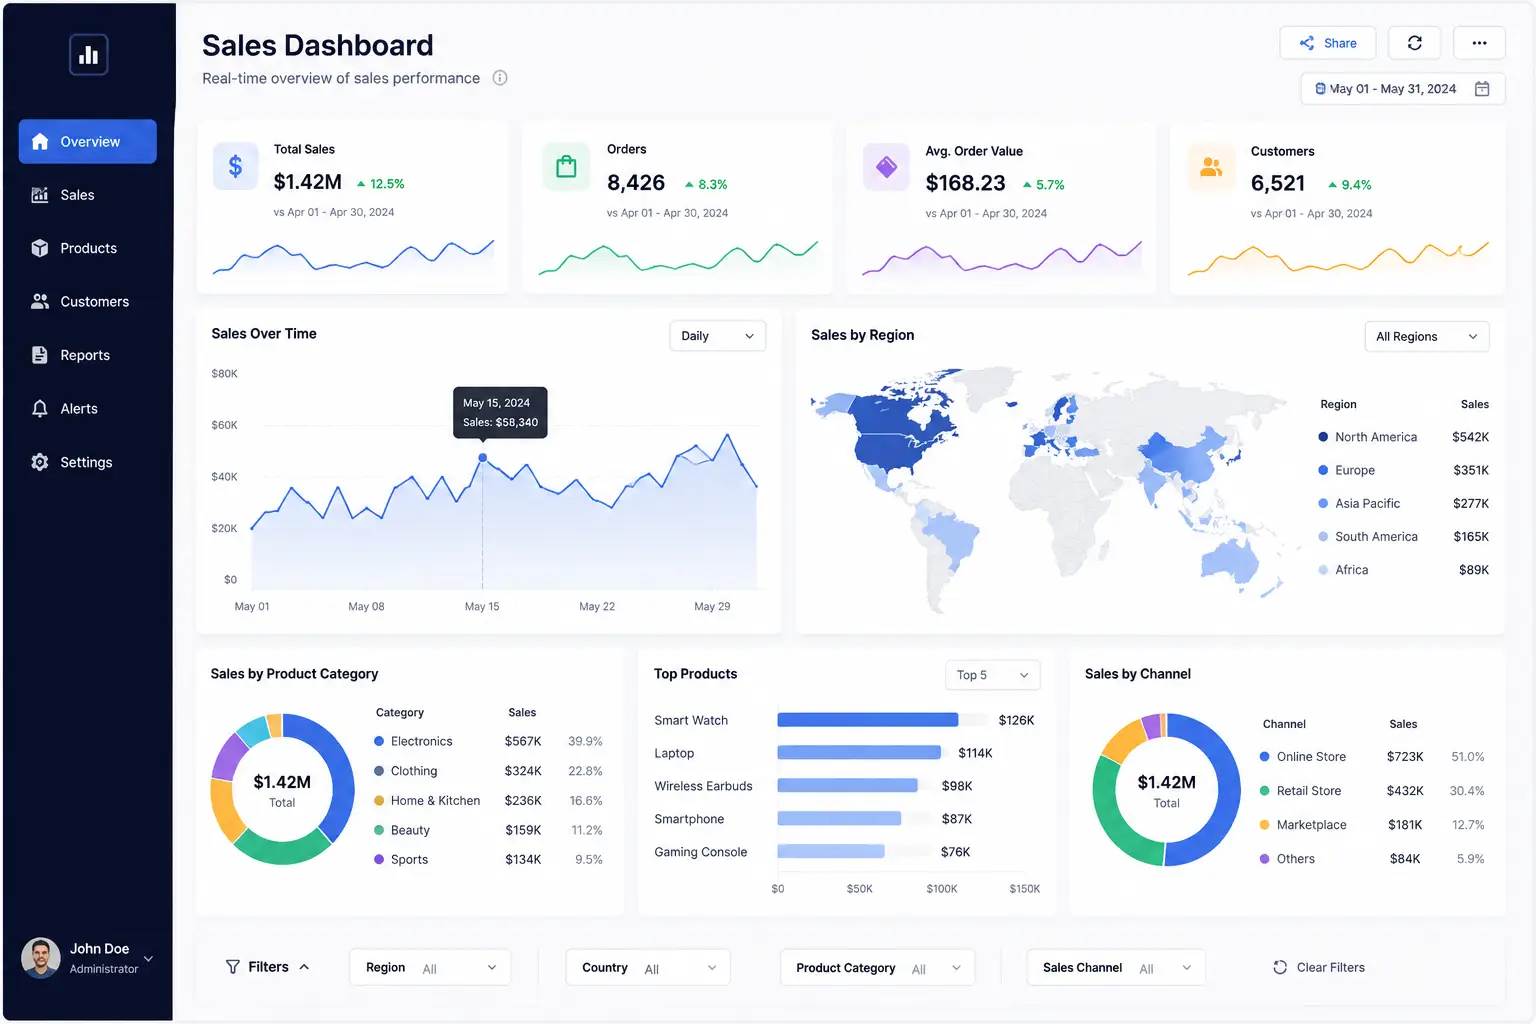
Task: Go to the Alerts menu item
Action: 87,408
